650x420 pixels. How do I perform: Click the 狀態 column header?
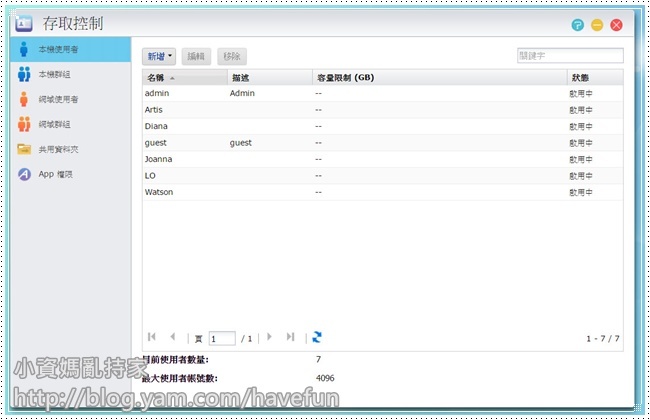(580, 77)
